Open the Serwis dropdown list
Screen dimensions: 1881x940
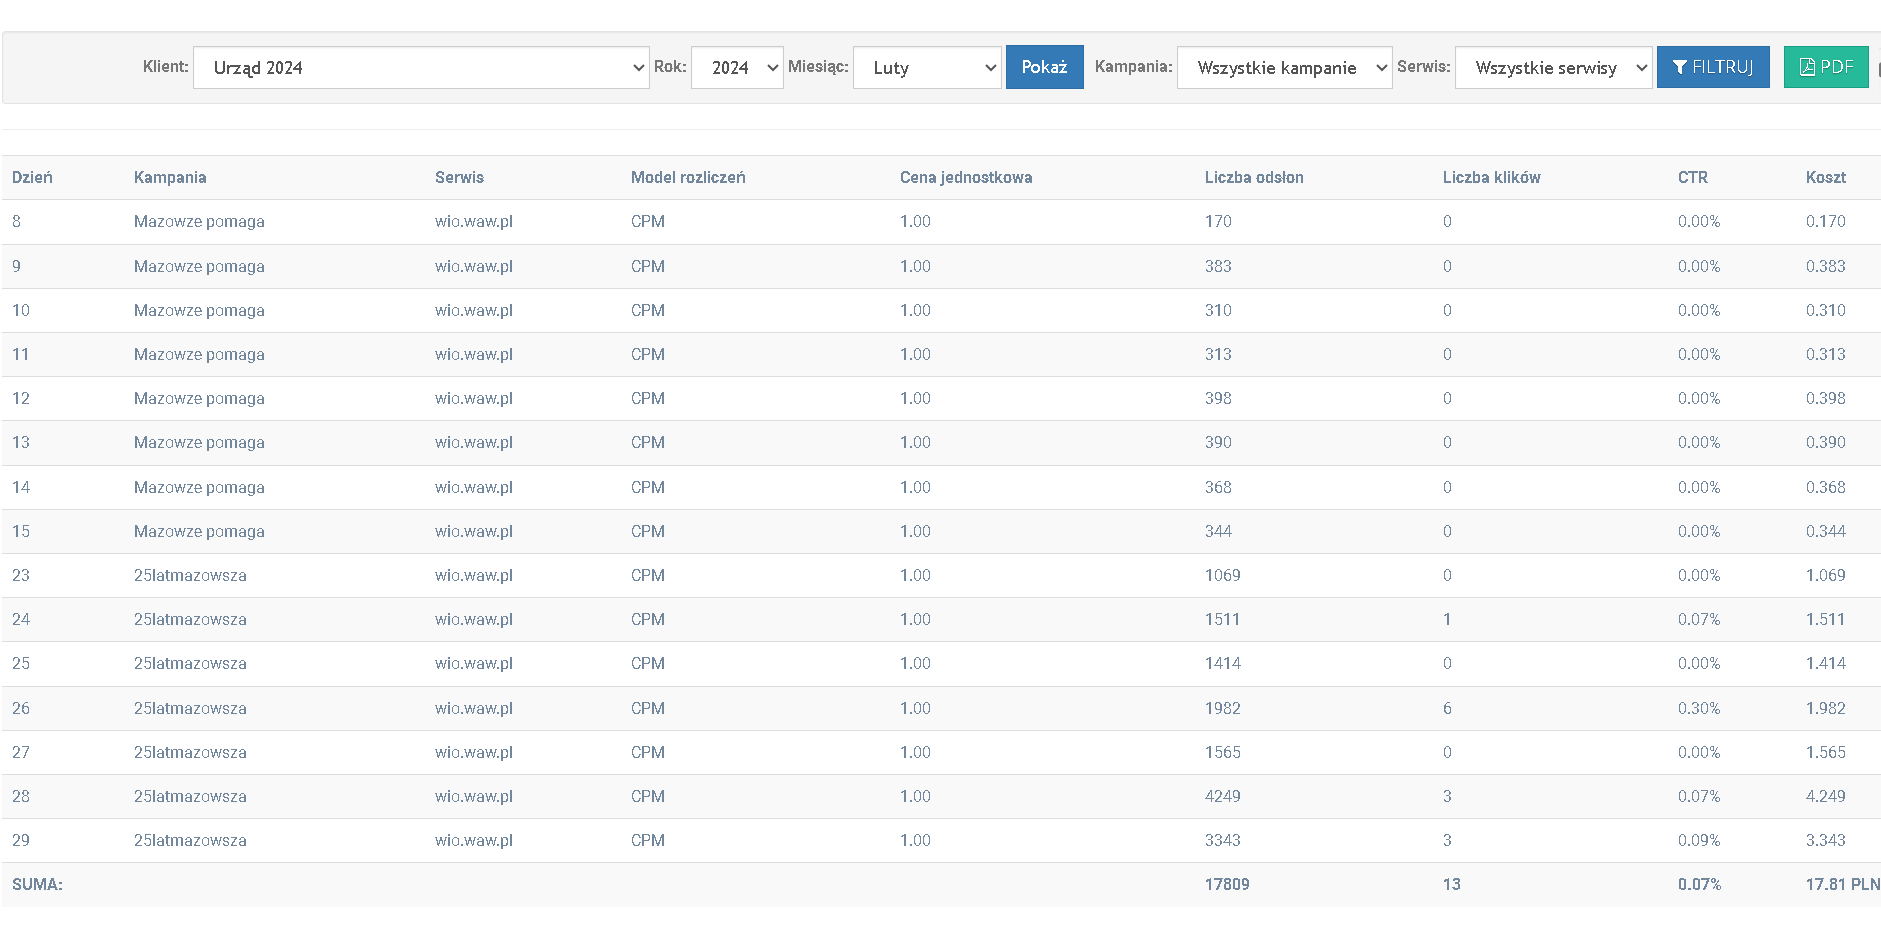coord(1553,68)
